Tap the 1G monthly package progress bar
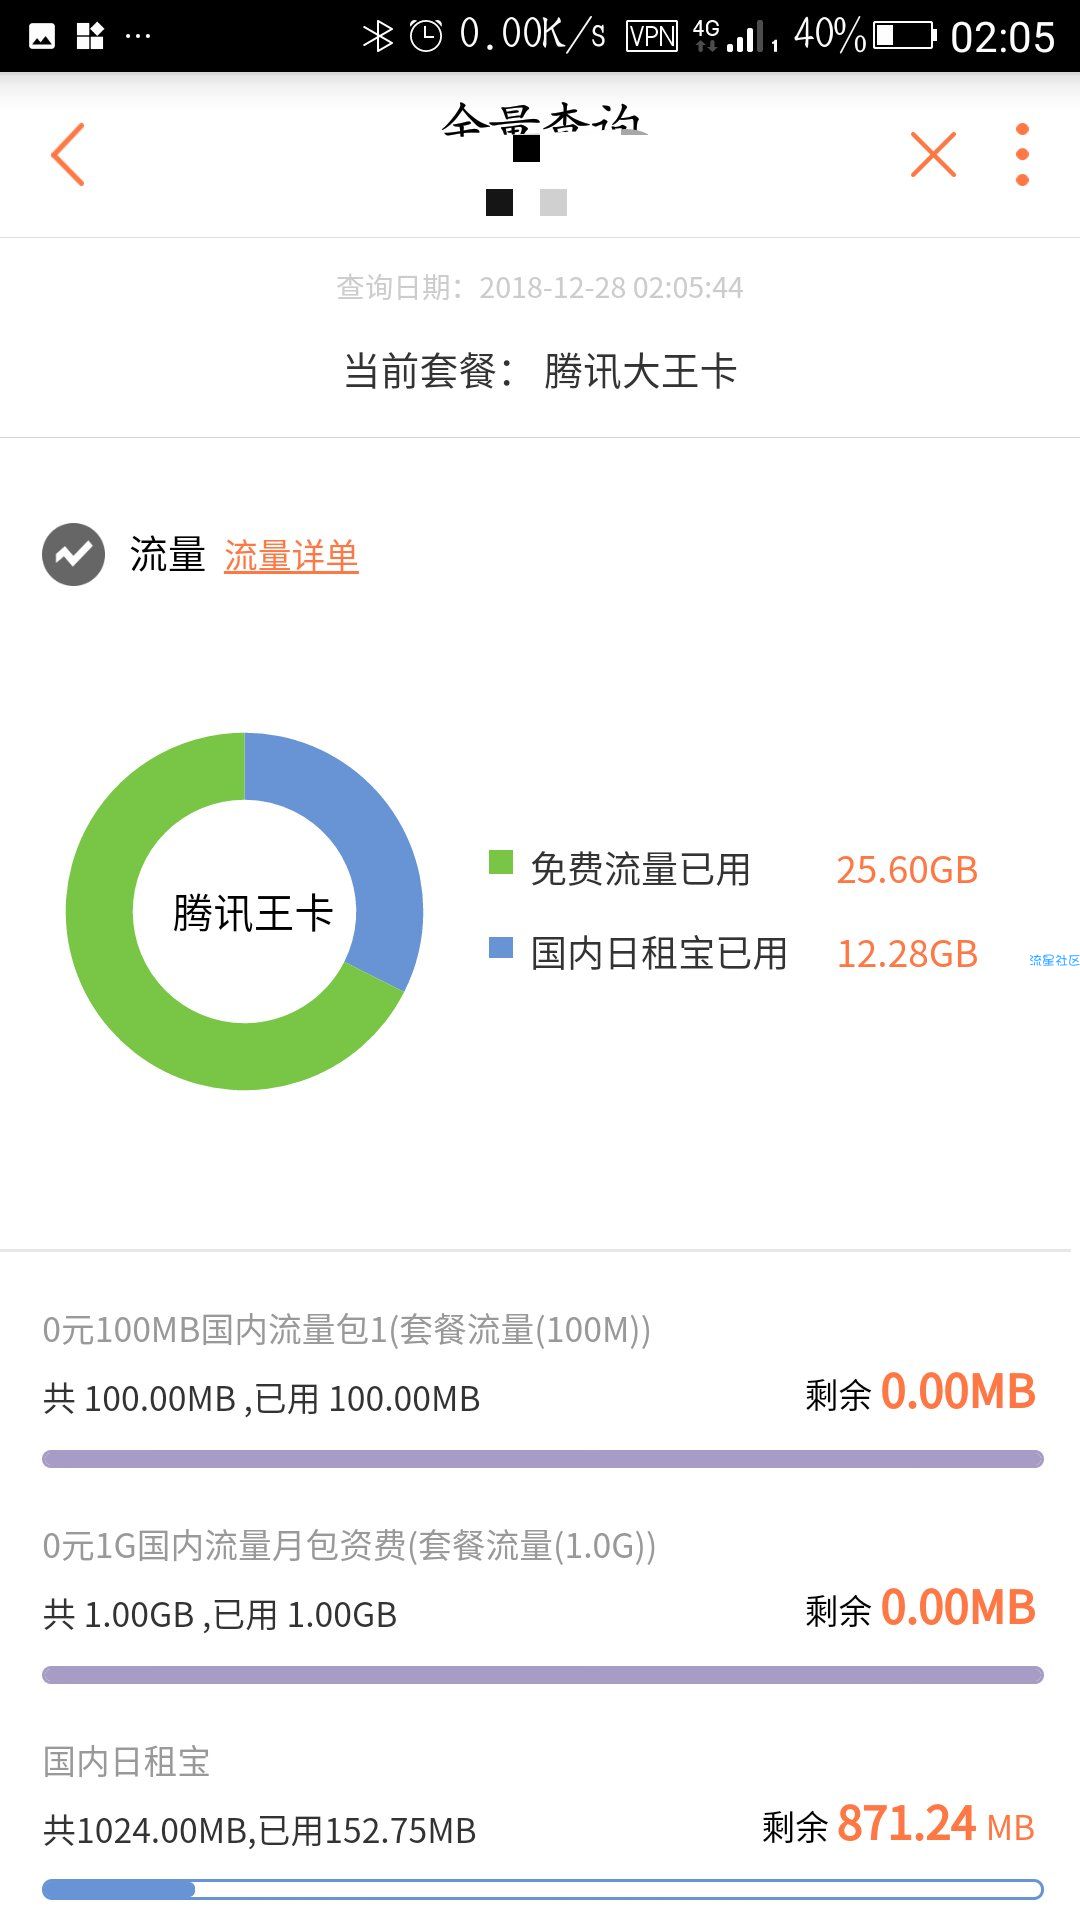 (x=543, y=1675)
